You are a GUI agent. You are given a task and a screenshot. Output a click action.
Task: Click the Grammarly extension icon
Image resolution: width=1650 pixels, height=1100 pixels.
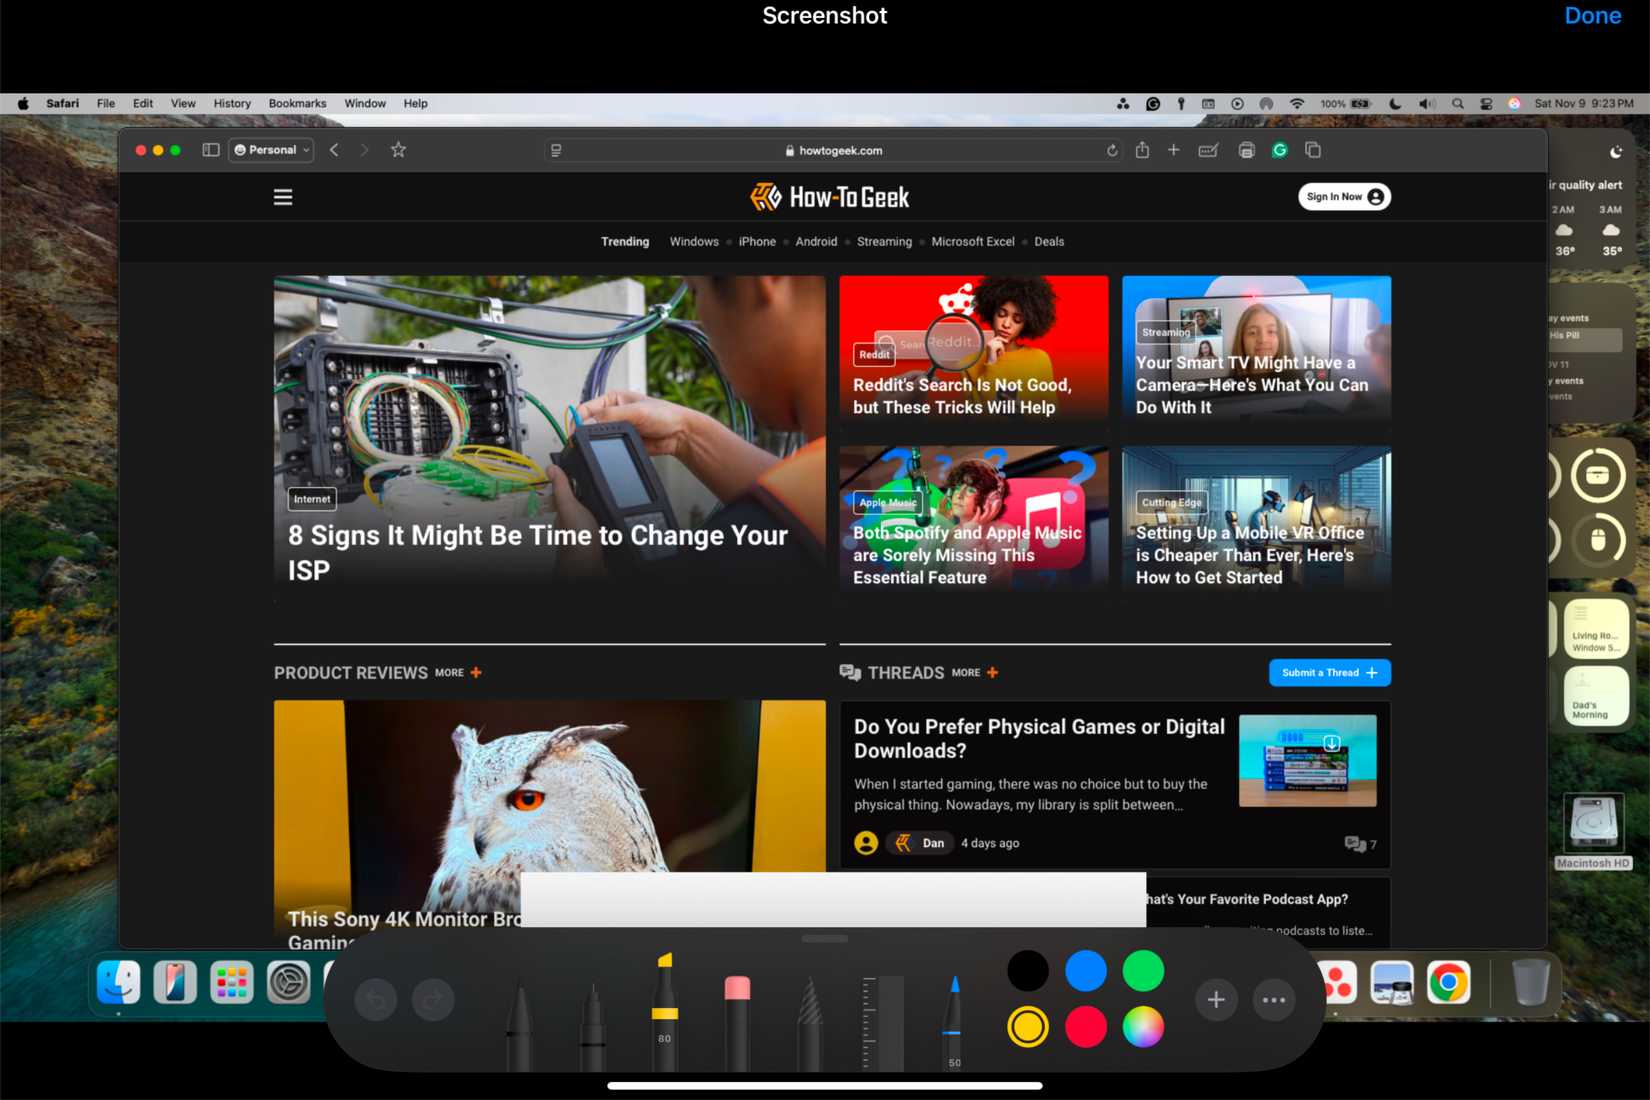tap(1279, 150)
